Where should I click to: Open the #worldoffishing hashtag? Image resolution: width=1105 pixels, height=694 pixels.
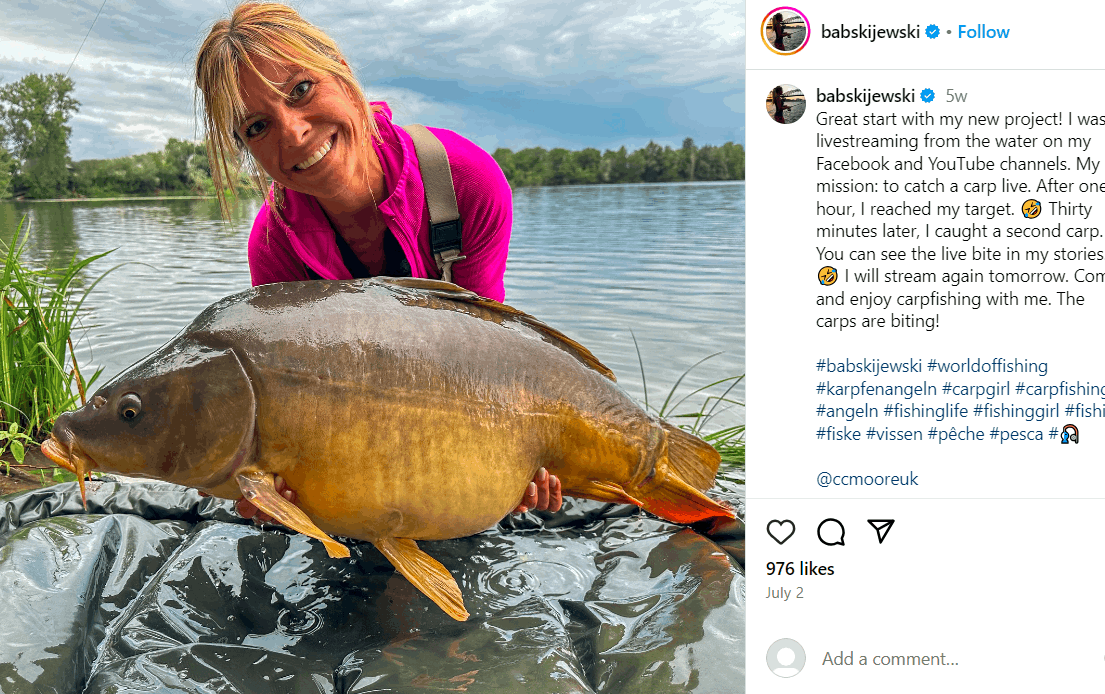(x=987, y=366)
